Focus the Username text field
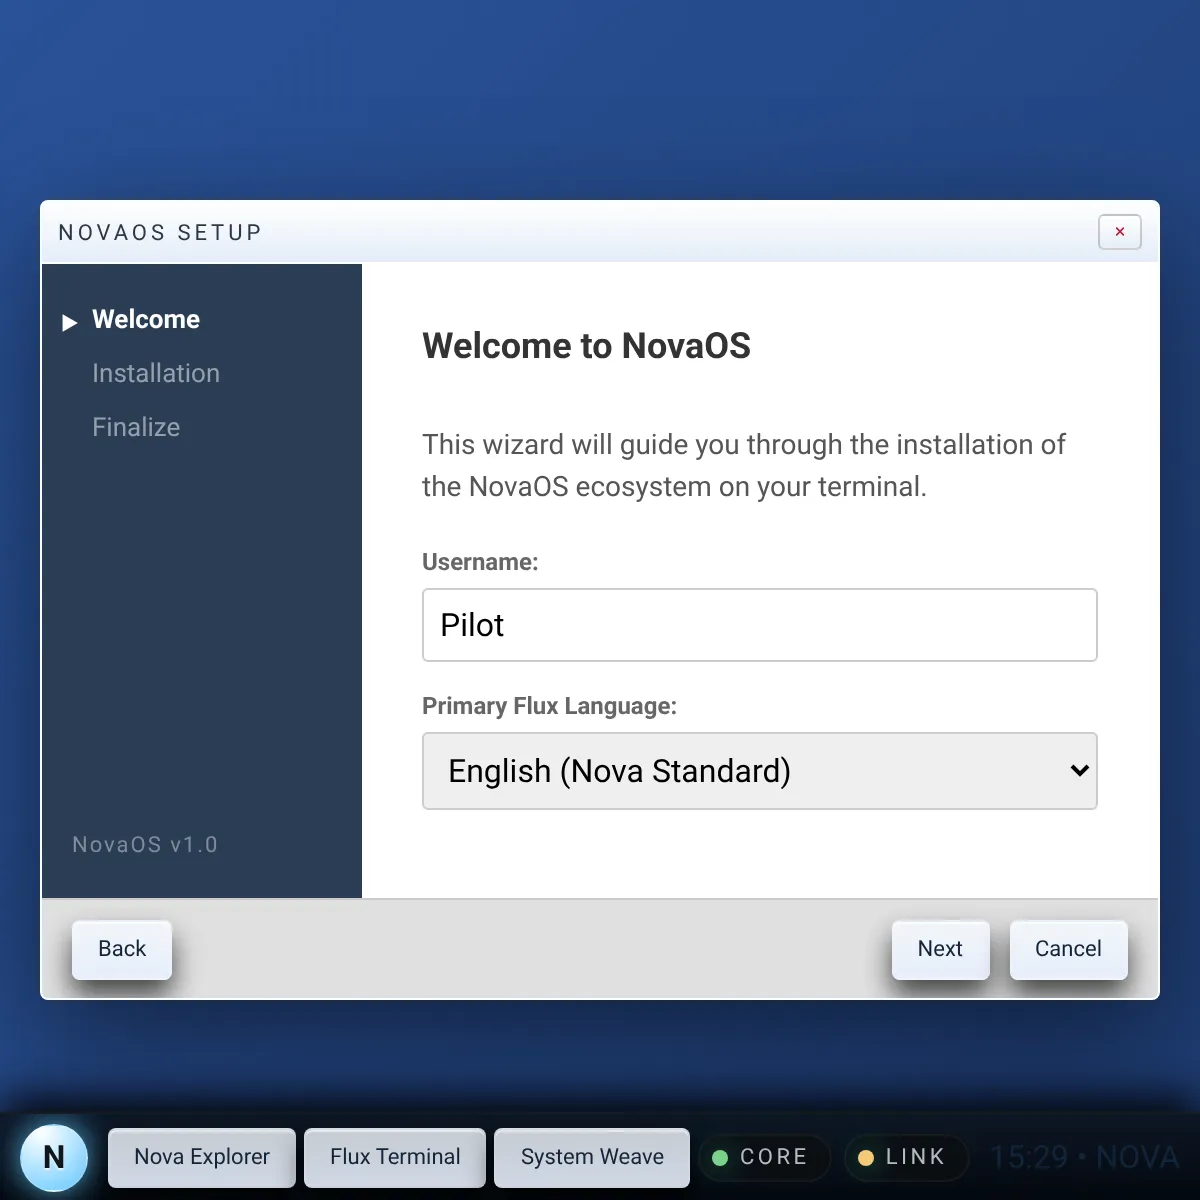This screenshot has width=1200, height=1200. [x=759, y=625]
